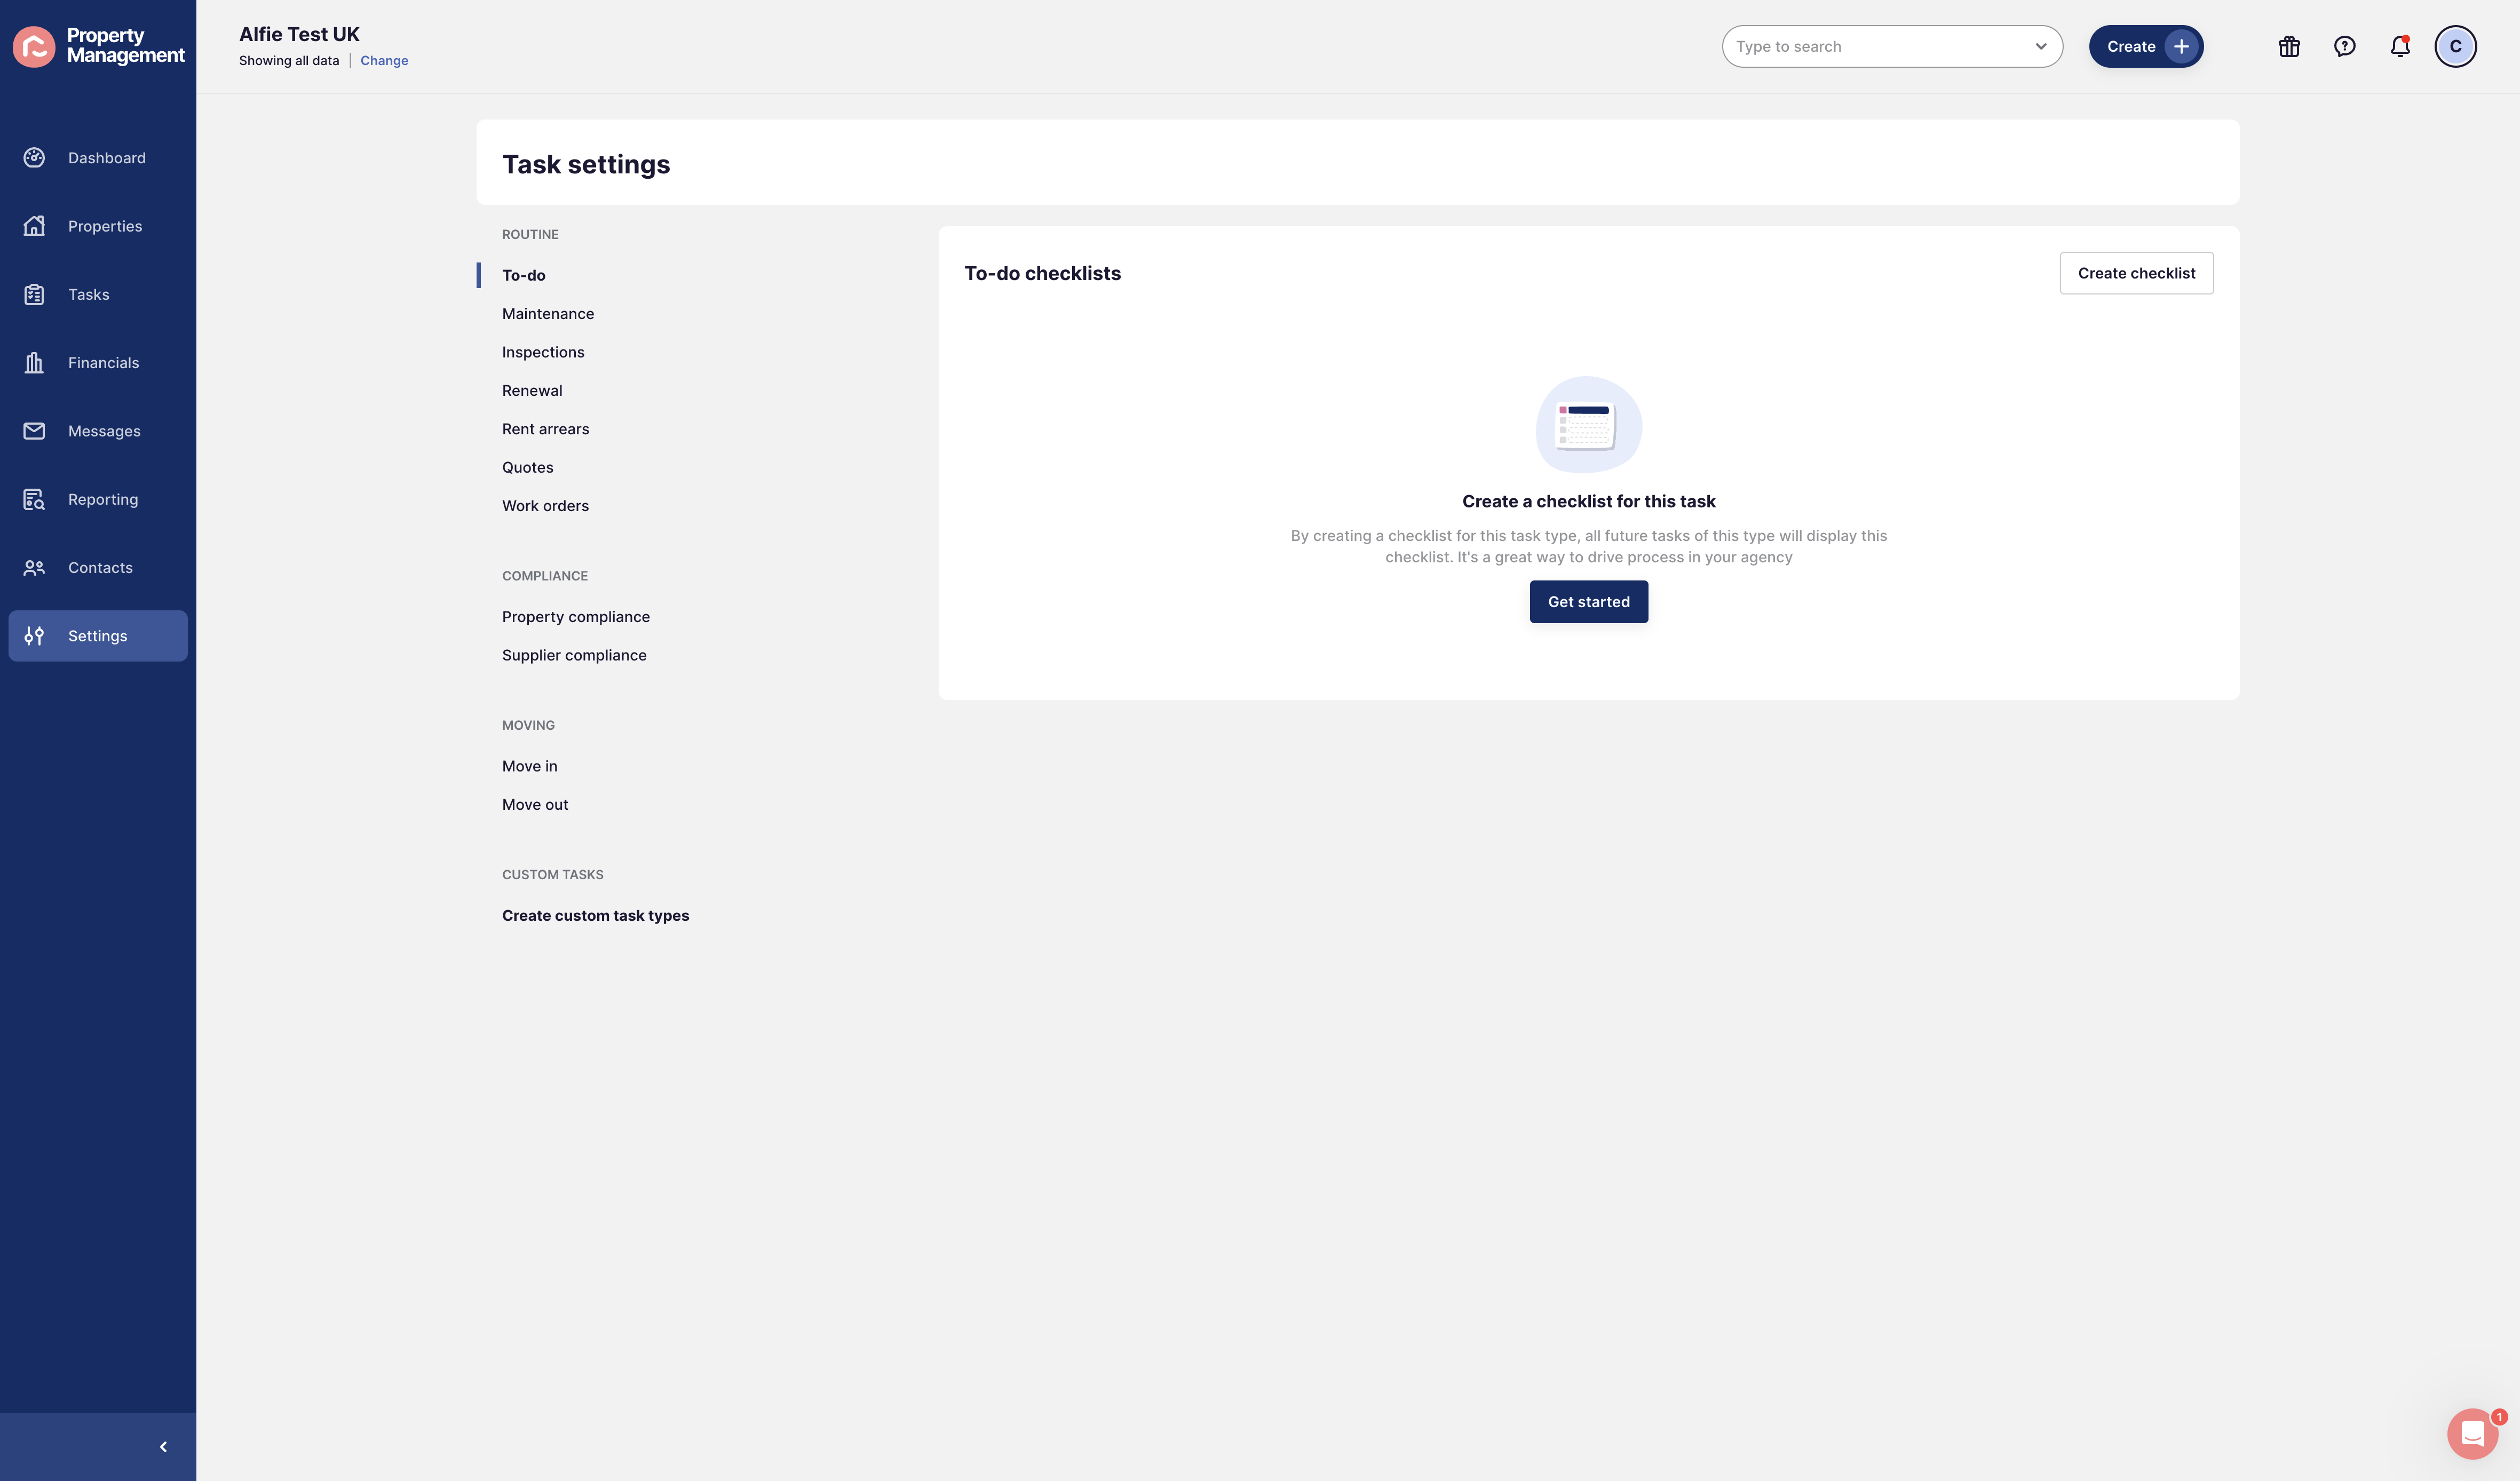Click the Change data link
The height and width of the screenshot is (1481, 2520).
point(384,60)
